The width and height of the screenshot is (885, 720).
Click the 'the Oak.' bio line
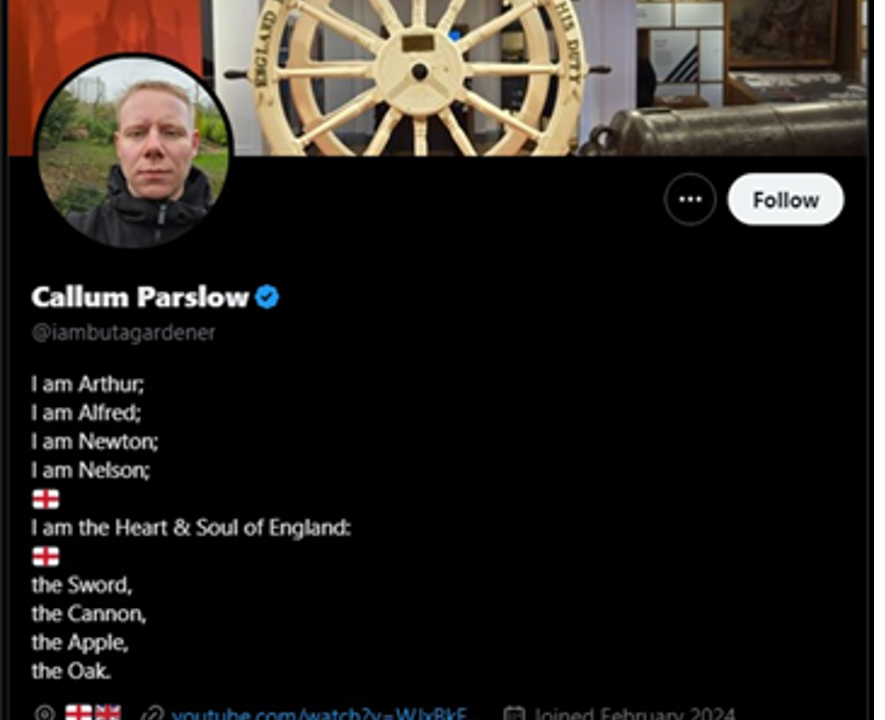71,671
